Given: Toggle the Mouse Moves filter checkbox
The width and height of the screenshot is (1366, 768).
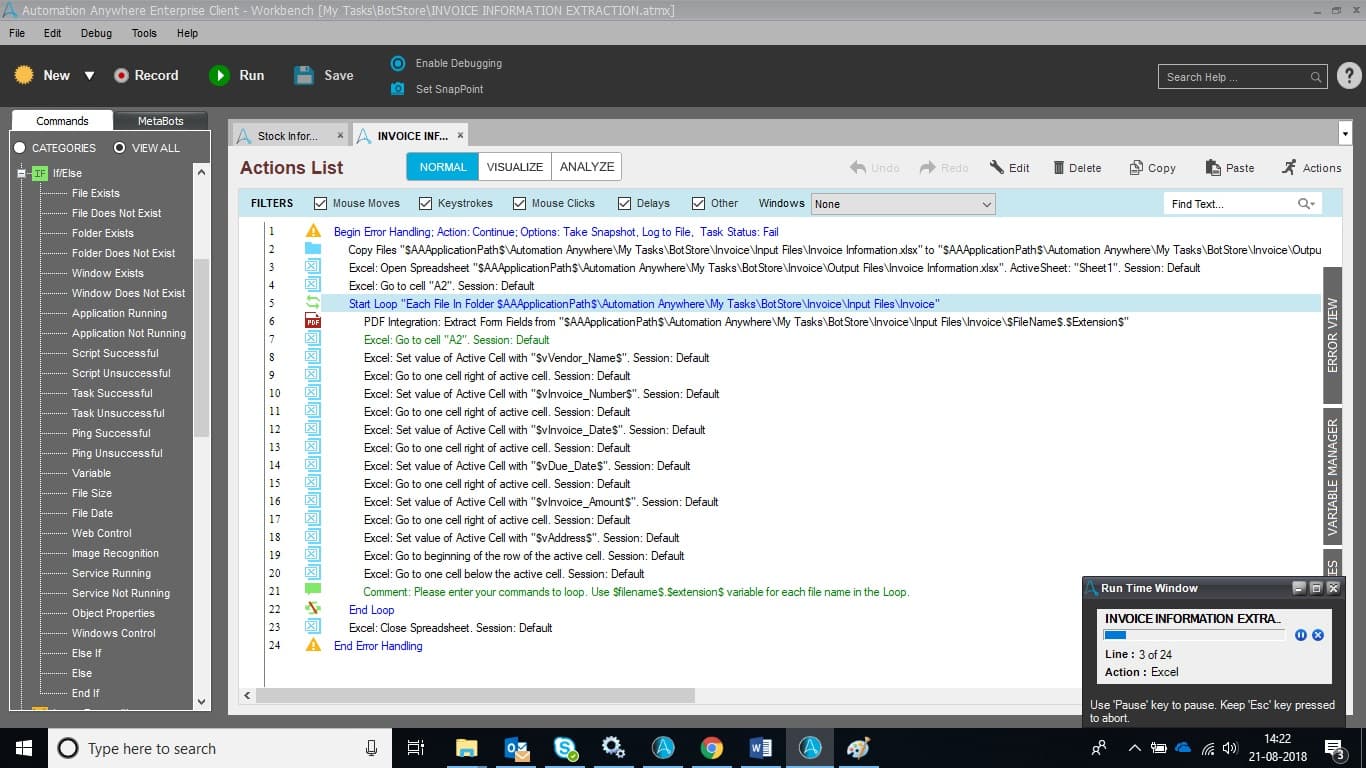Looking at the screenshot, I should (320, 203).
